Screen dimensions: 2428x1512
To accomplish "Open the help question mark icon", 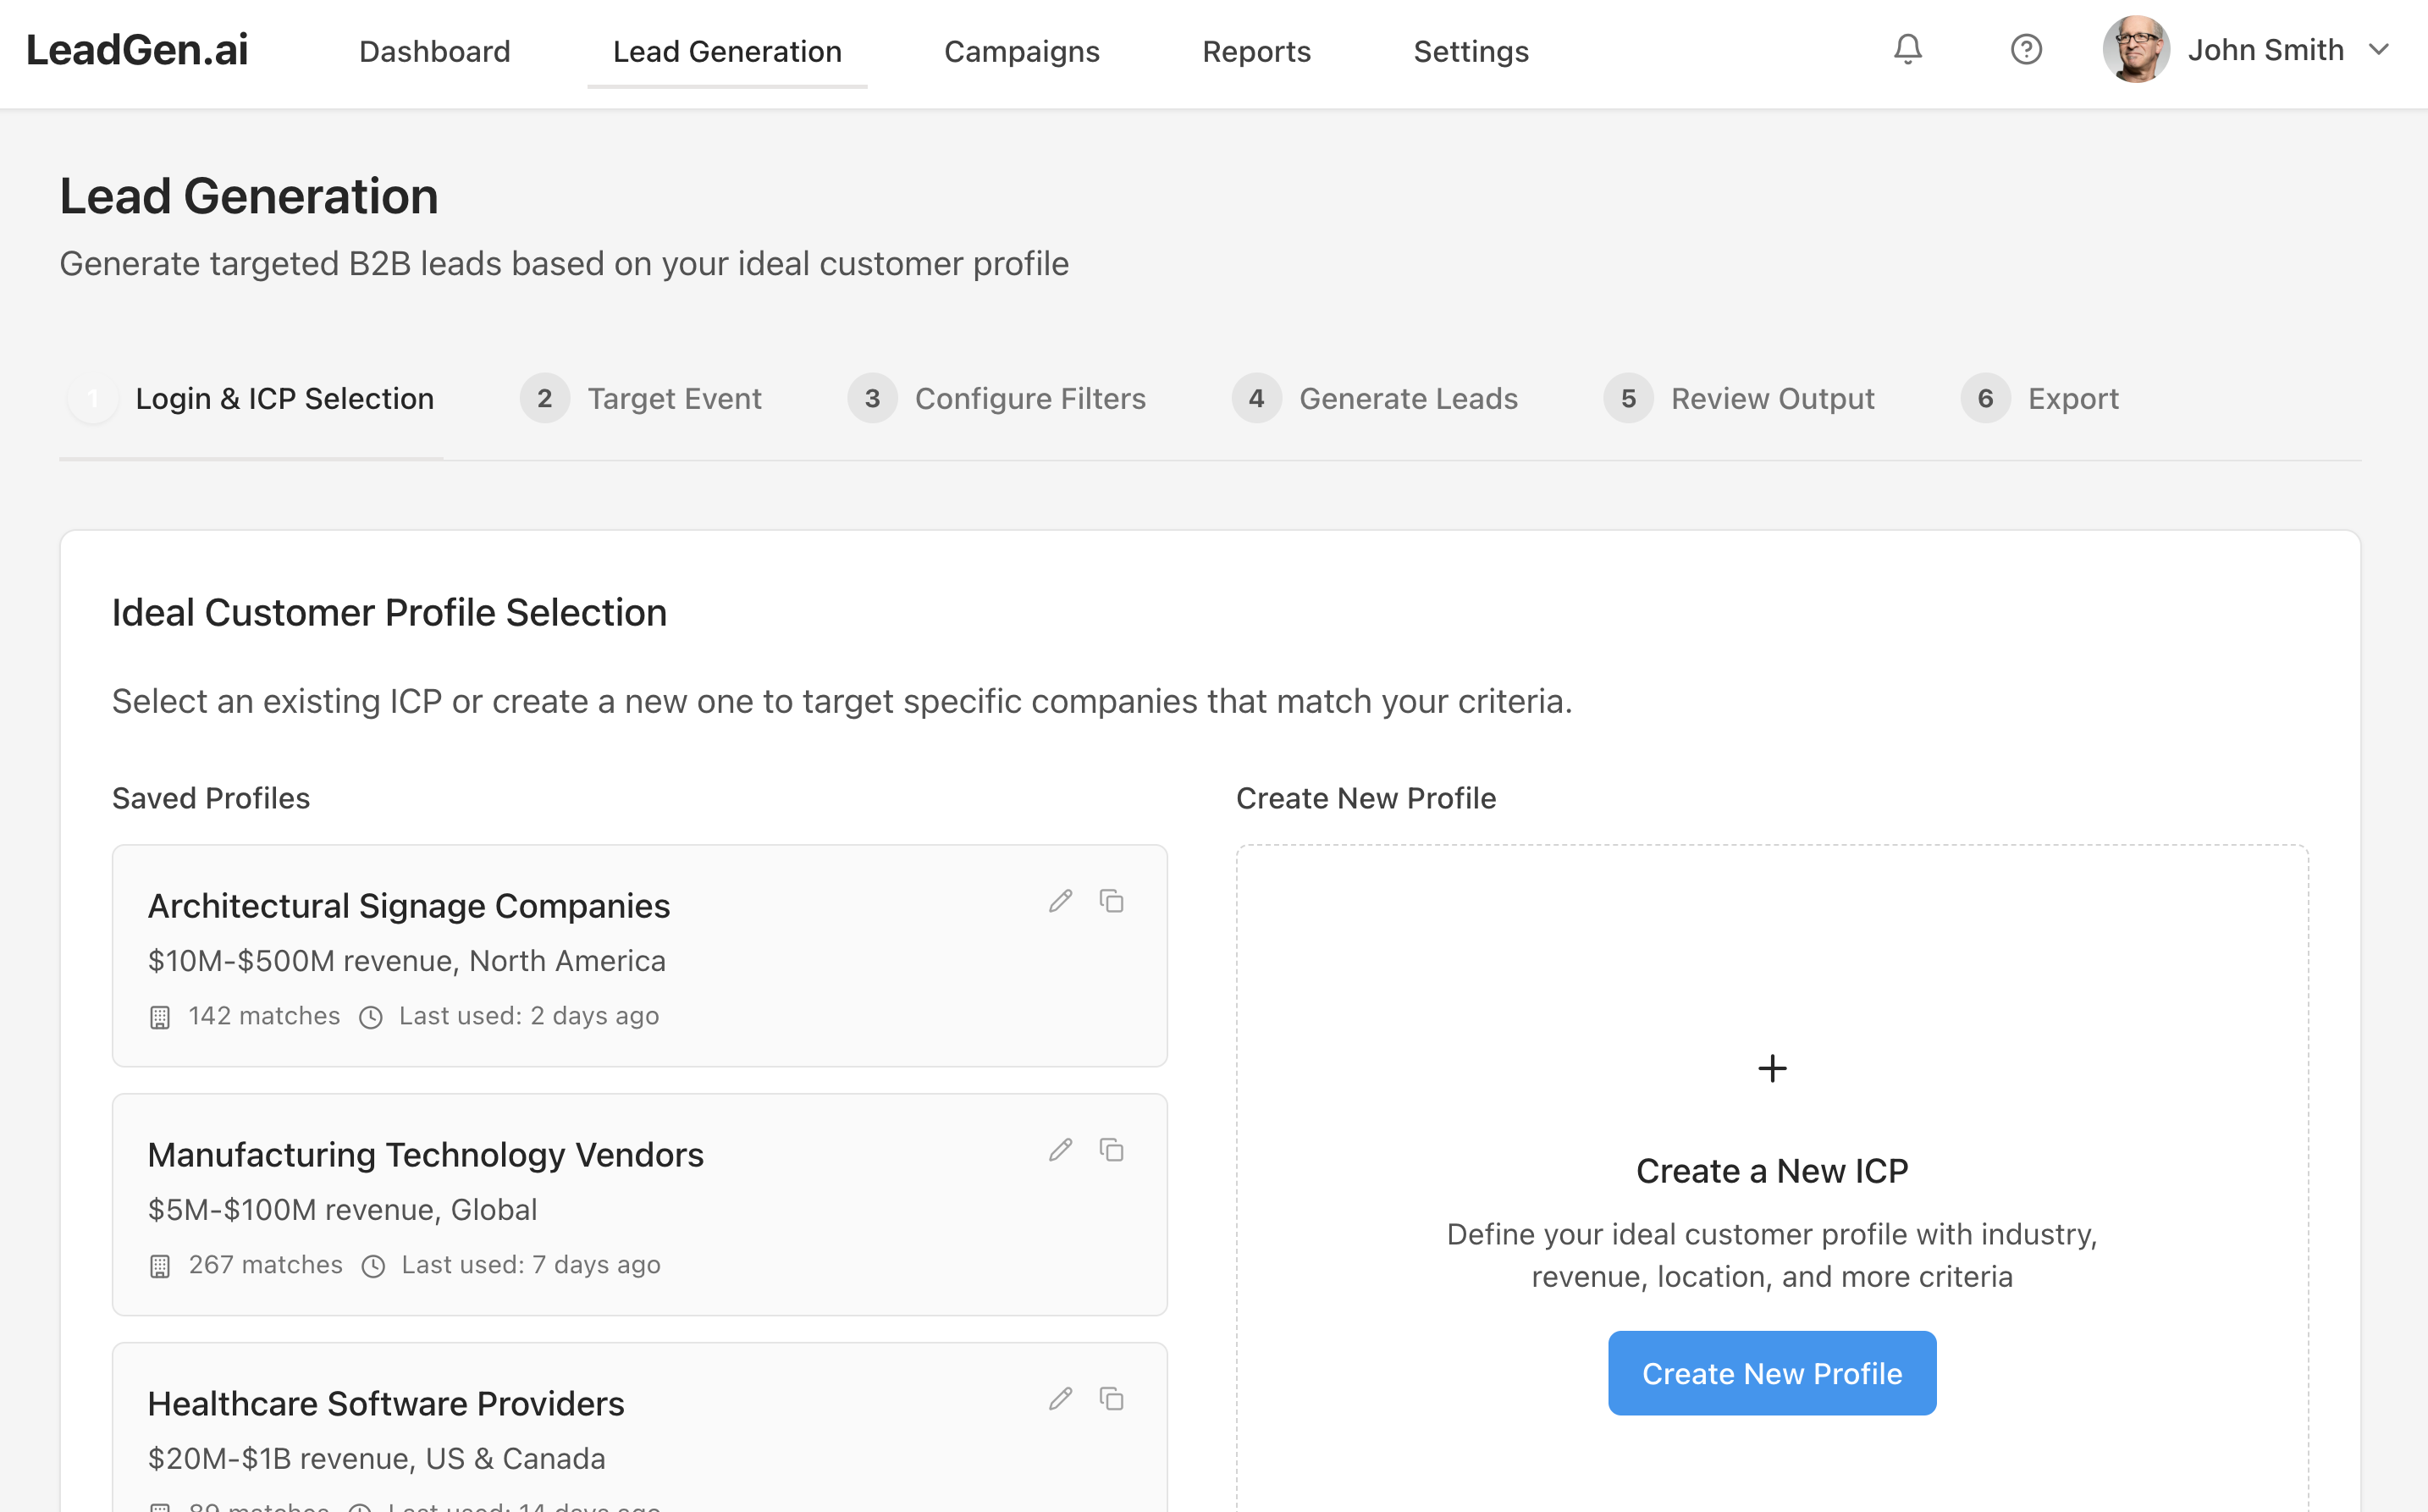I will coord(2026,49).
